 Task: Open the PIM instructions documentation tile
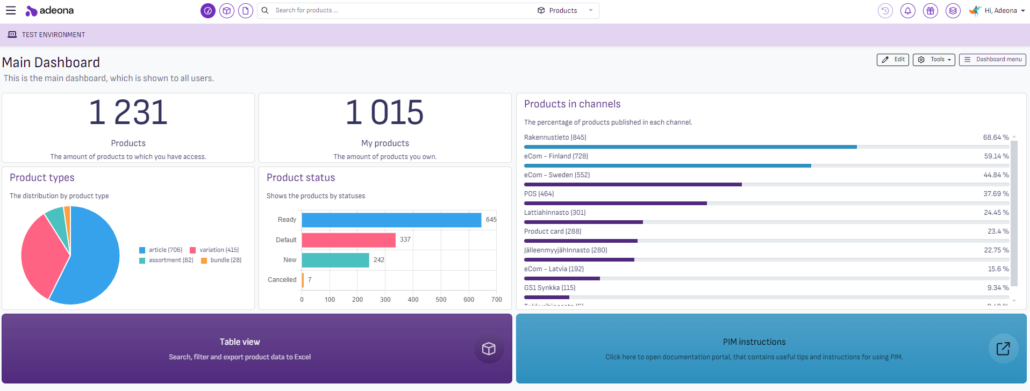[x=771, y=348]
